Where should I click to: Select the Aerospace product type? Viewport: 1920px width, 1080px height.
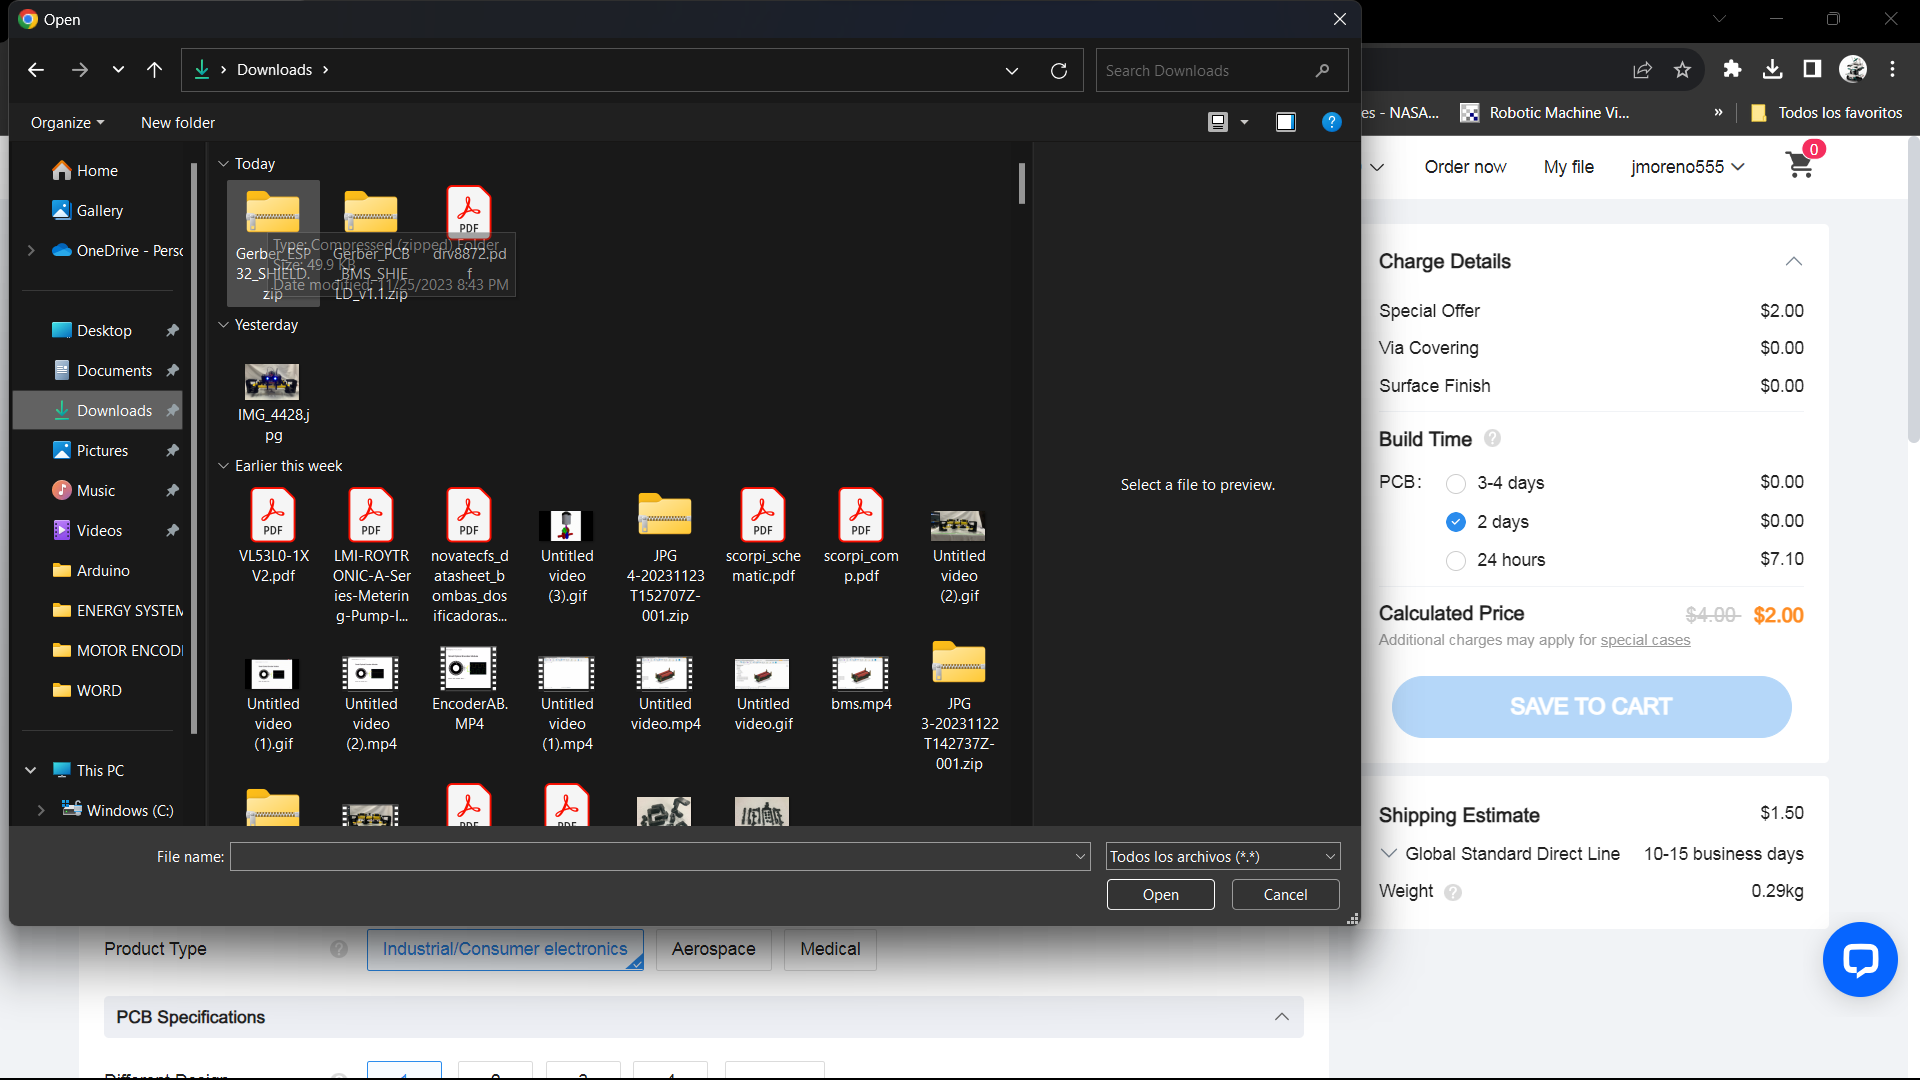(x=713, y=949)
